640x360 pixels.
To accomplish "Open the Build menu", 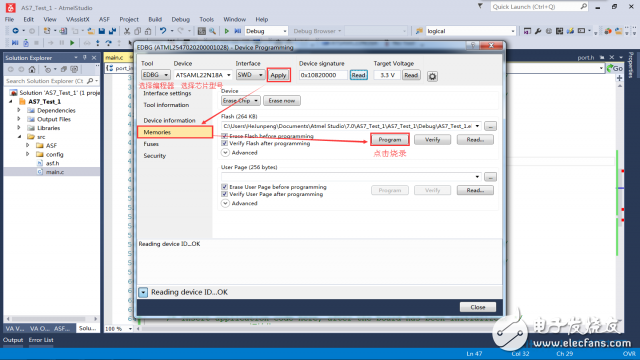I will (x=155, y=19).
